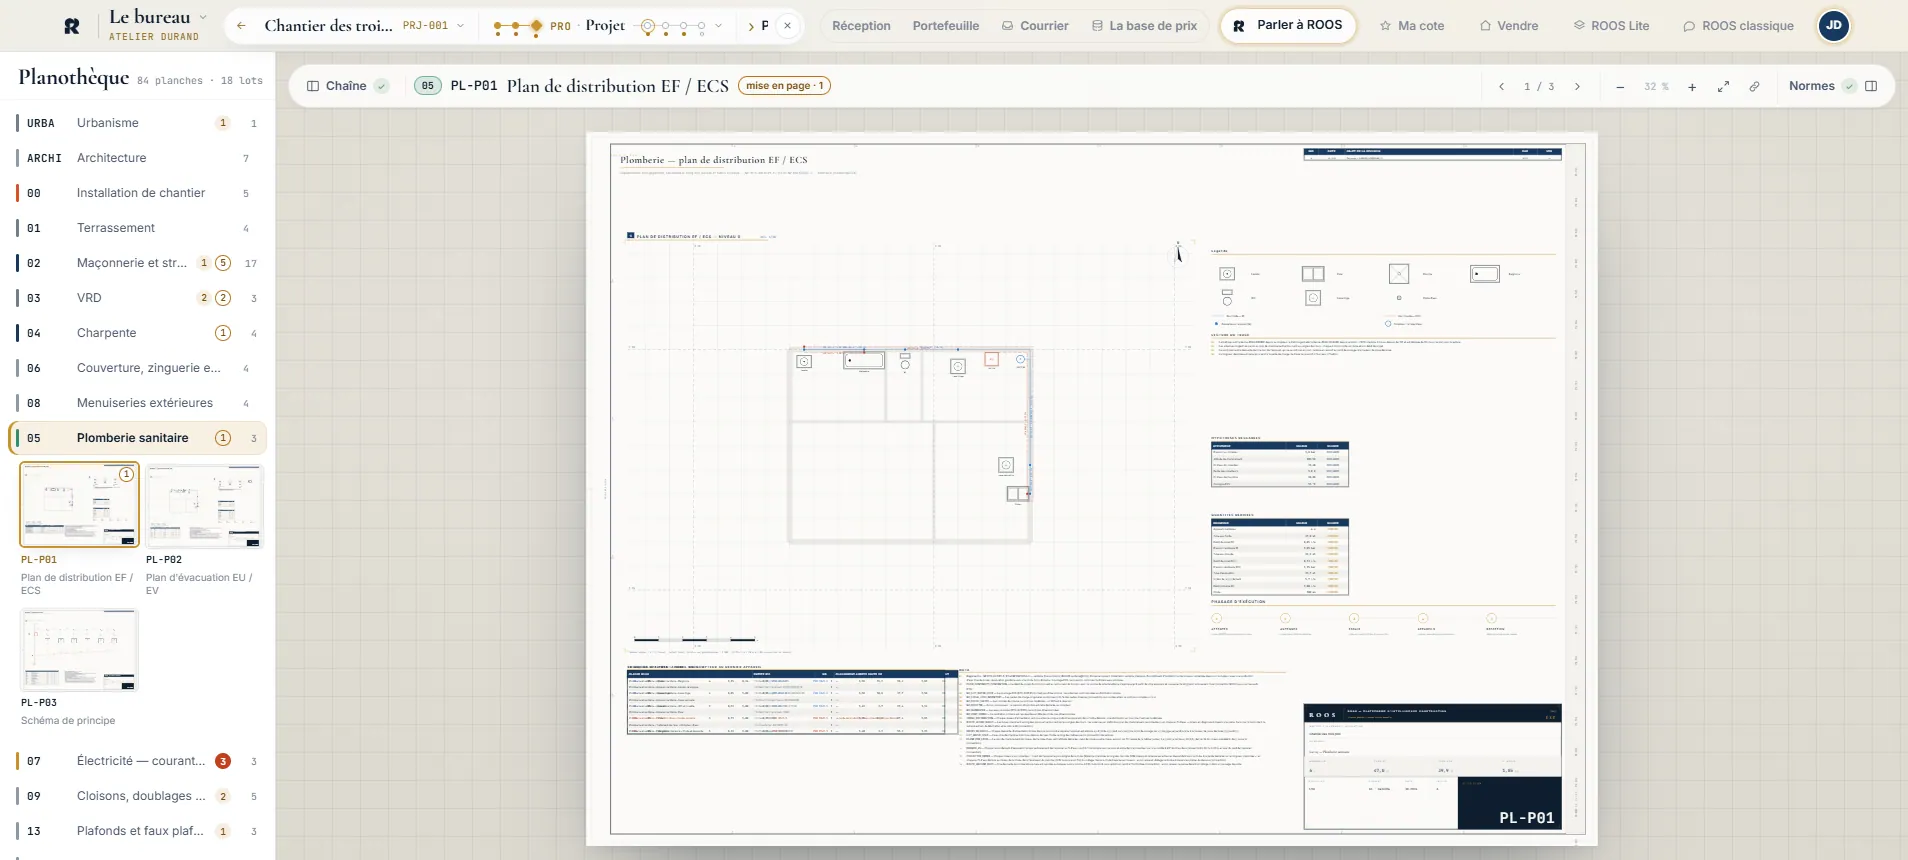Expand the Charpente lot
This screenshot has width=1908, height=860.
(x=140, y=333)
